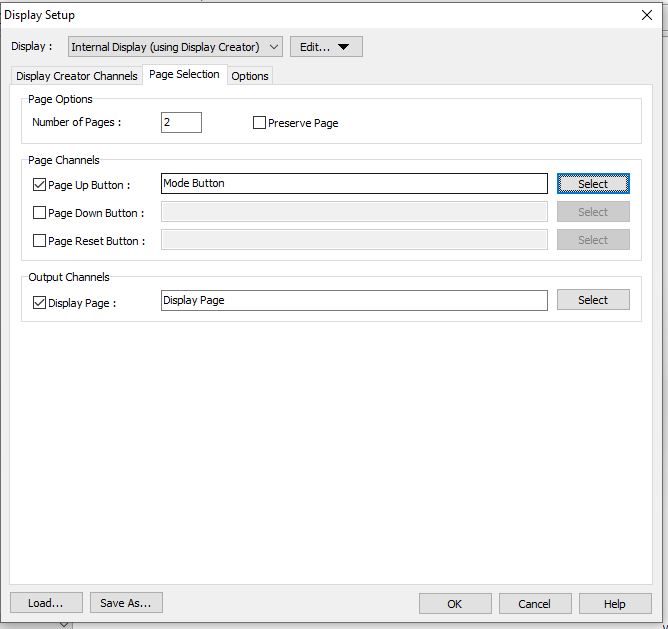Disable the Display Page output checkbox
This screenshot has height=629, width=668.
click(x=40, y=303)
